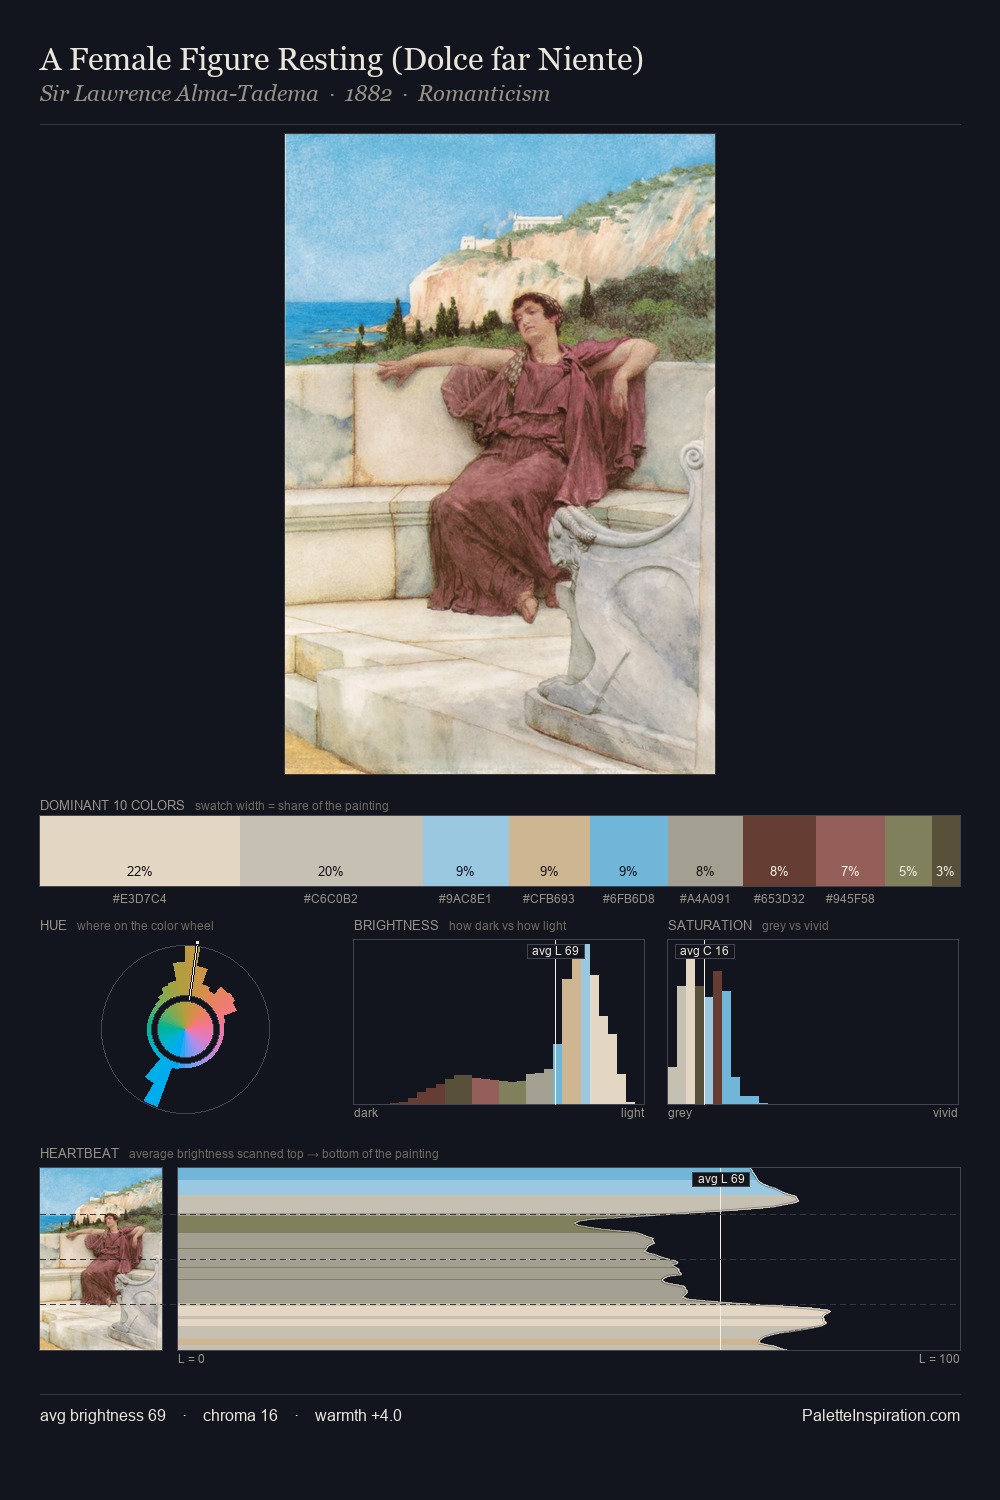The image size is (1000, 1500).
Task: Click the DOMINANT 10 COLORS heading
Action: click(112, 805)
